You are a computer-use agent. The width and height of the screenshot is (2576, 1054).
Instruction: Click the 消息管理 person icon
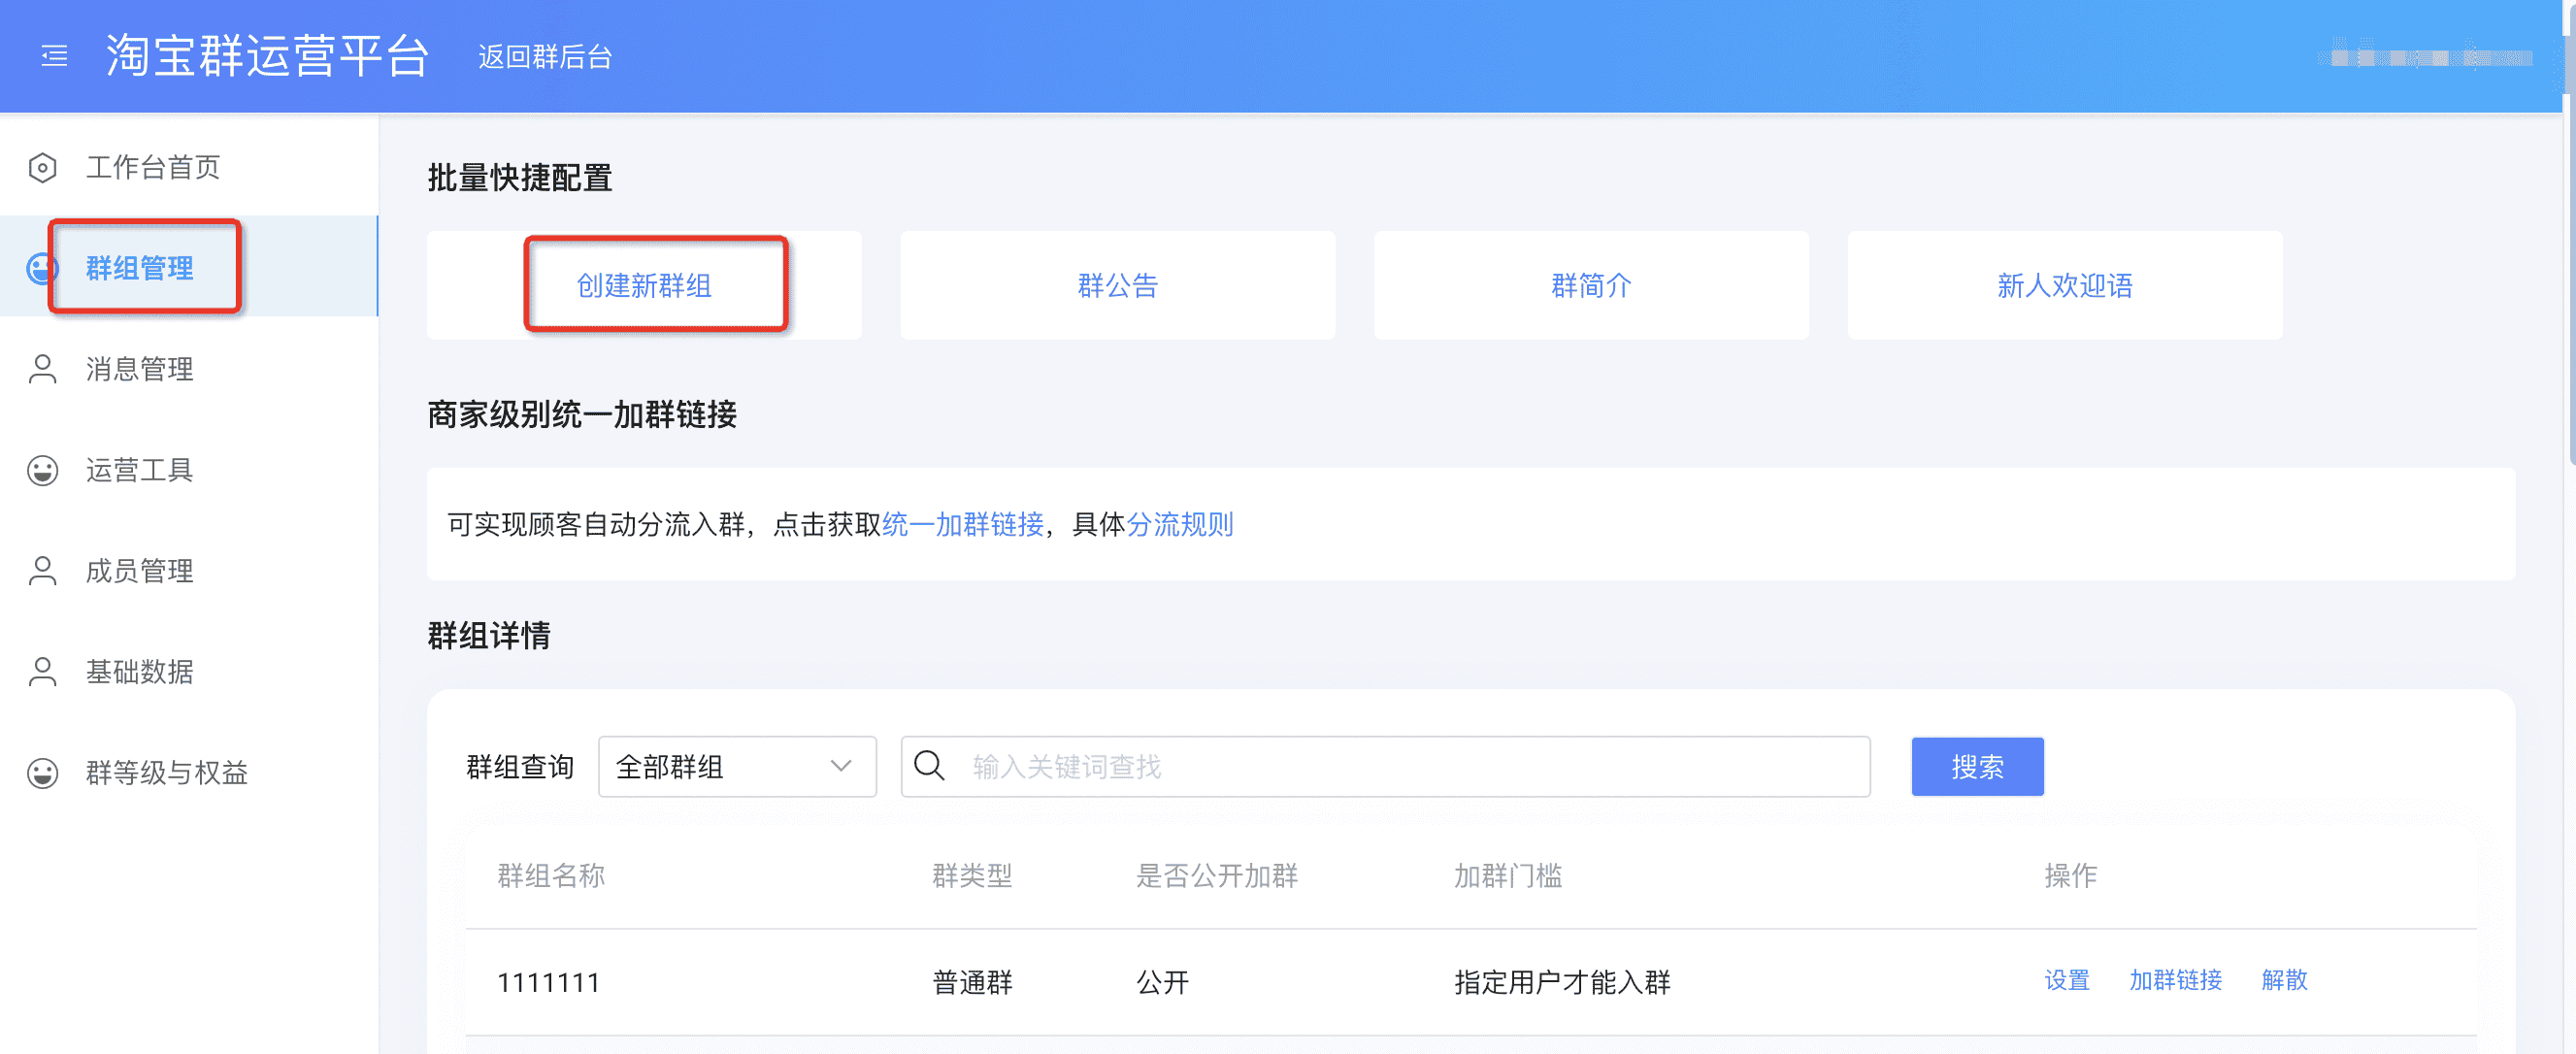tap(41, 369)
